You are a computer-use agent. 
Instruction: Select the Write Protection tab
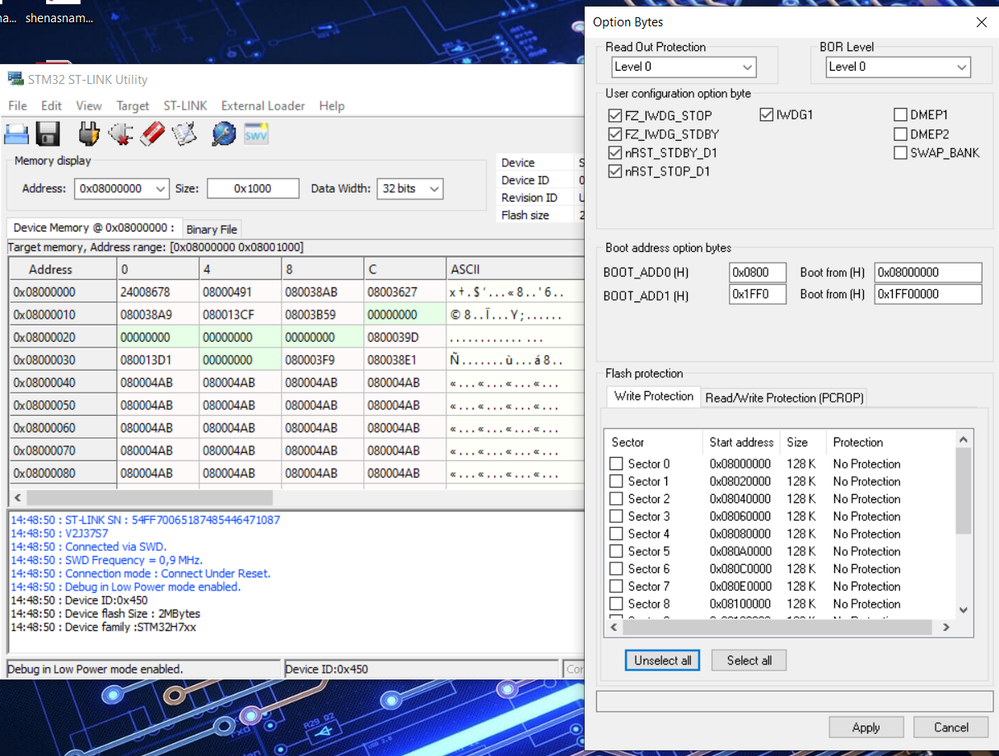click(x=654, y=396)
